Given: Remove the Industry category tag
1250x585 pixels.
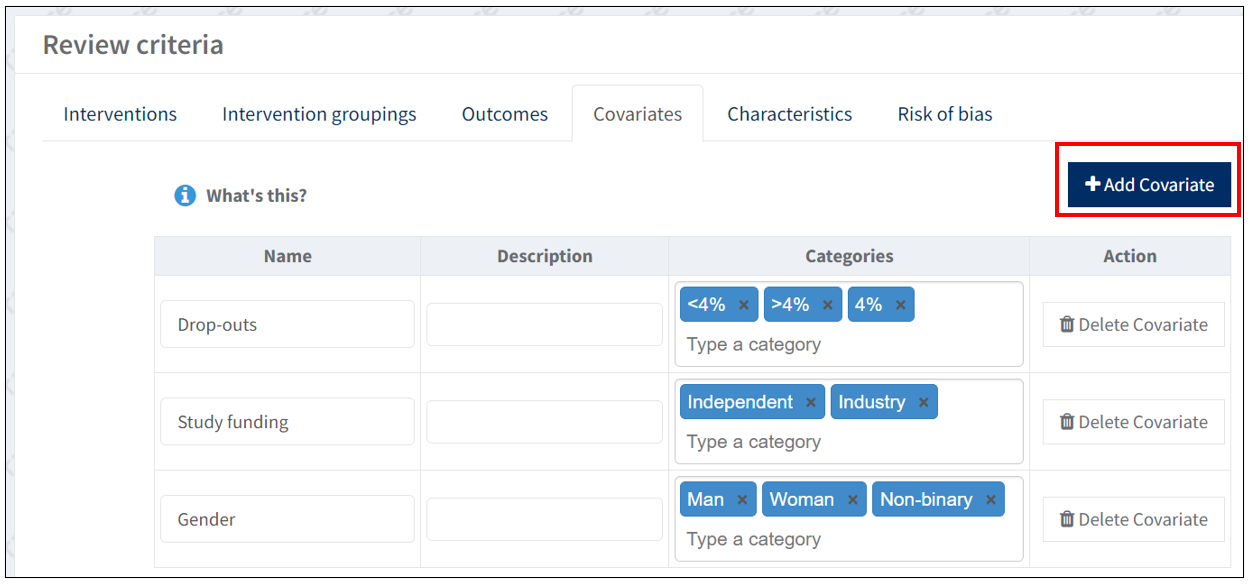Looking at the screenshot, I should click(923, 403).
